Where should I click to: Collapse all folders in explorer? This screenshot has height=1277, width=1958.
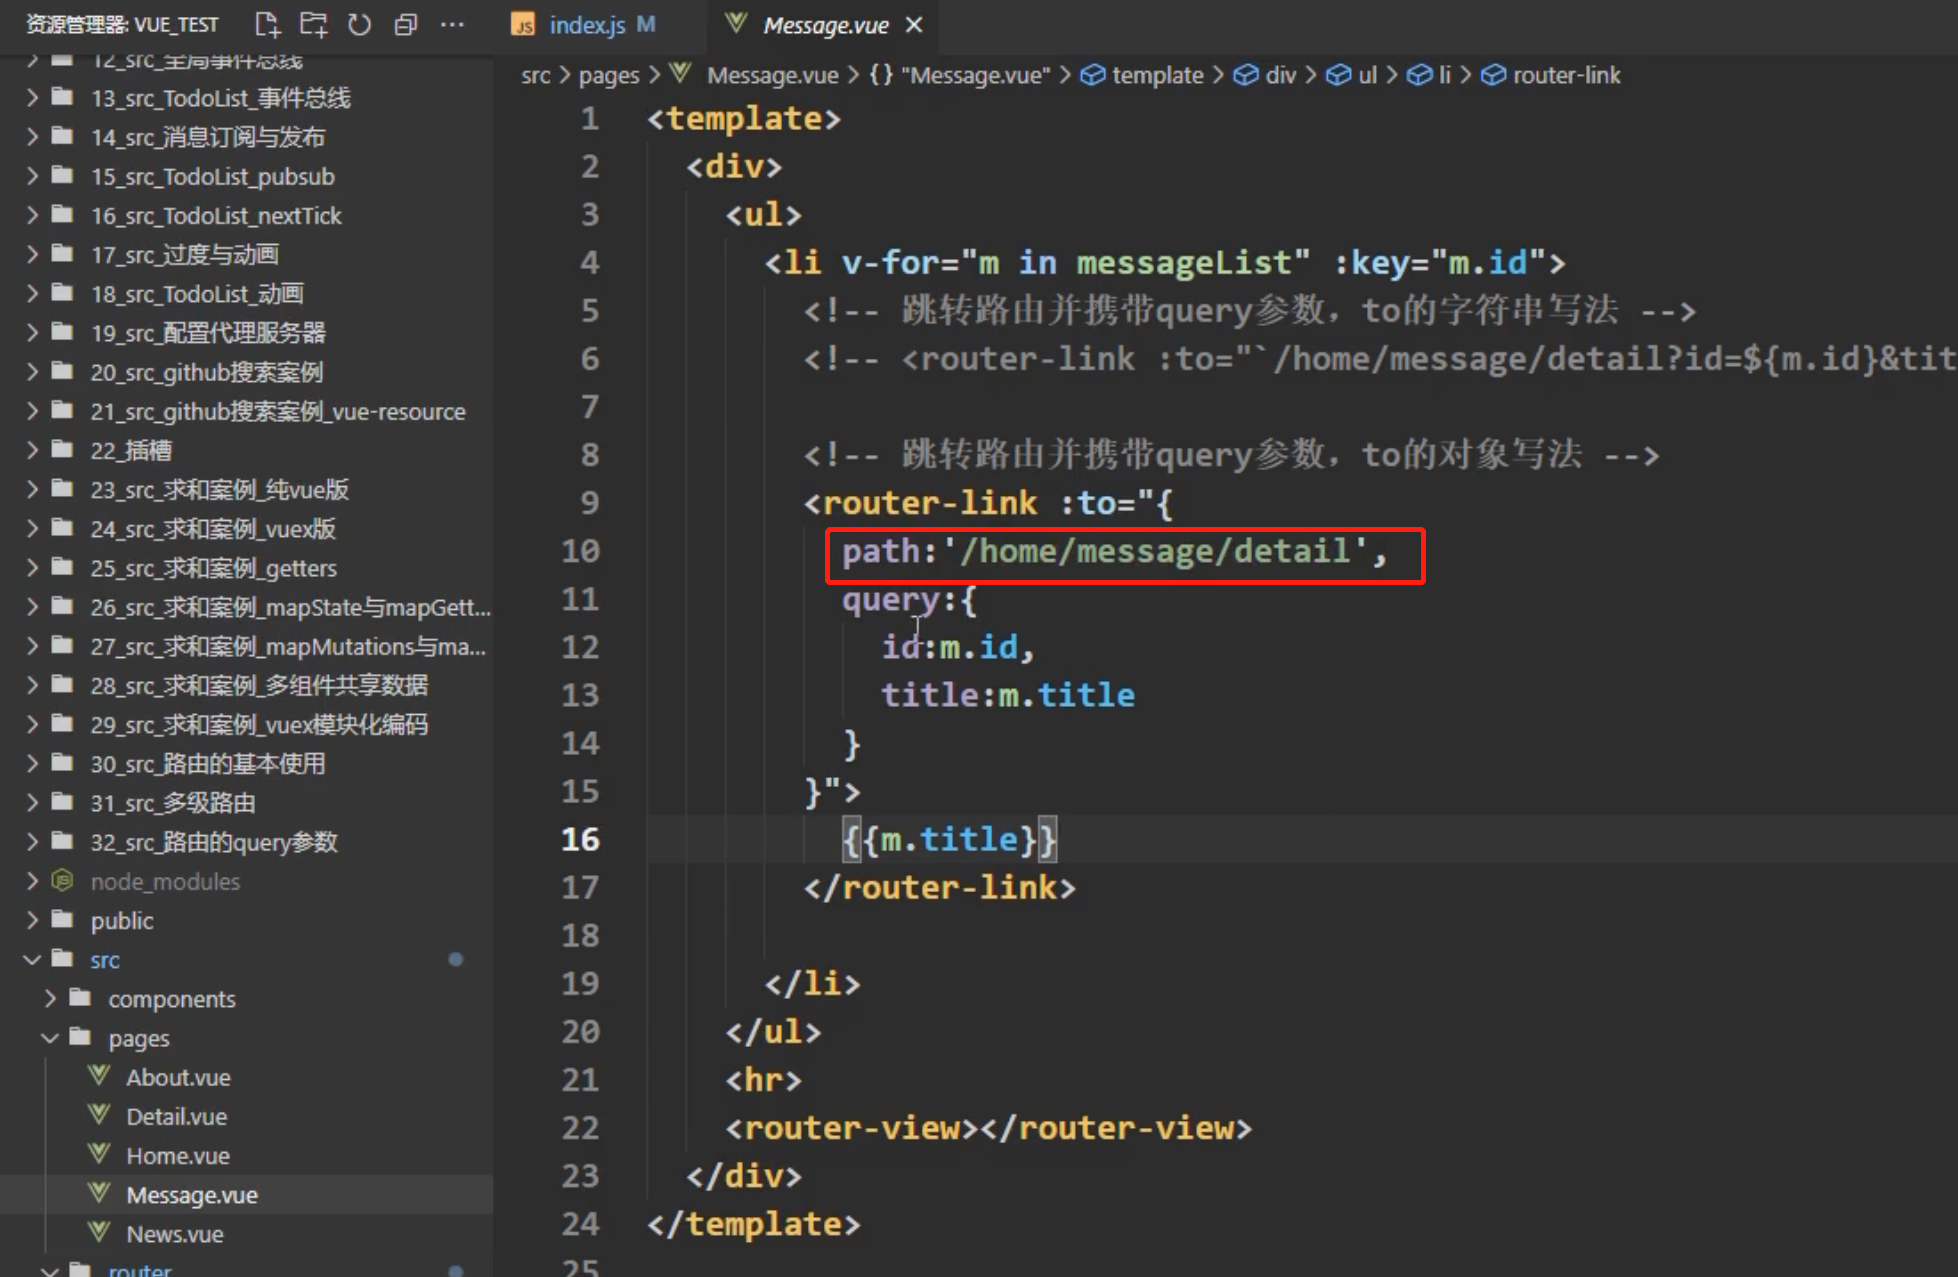[x=406, y=24]
